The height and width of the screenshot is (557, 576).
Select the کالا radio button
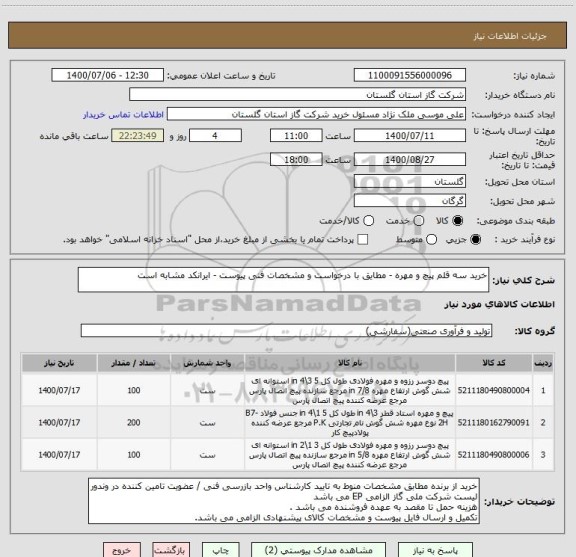click(x=458, y=221)
